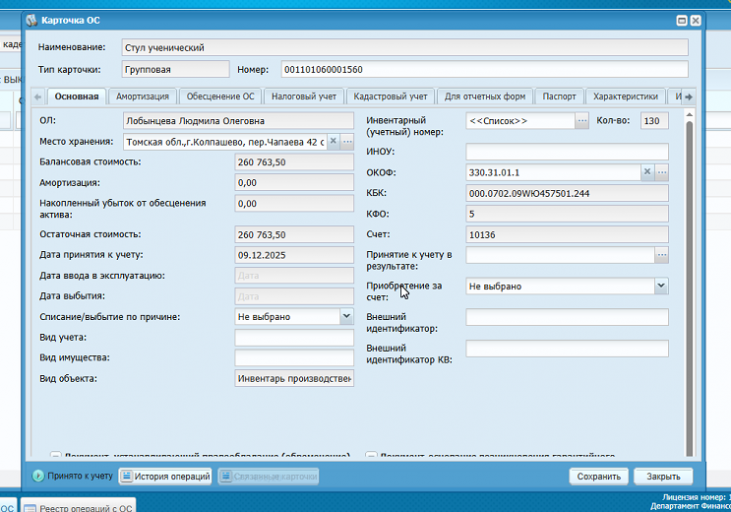Clear the ОКОФ value with its X icon

(647, 172)
